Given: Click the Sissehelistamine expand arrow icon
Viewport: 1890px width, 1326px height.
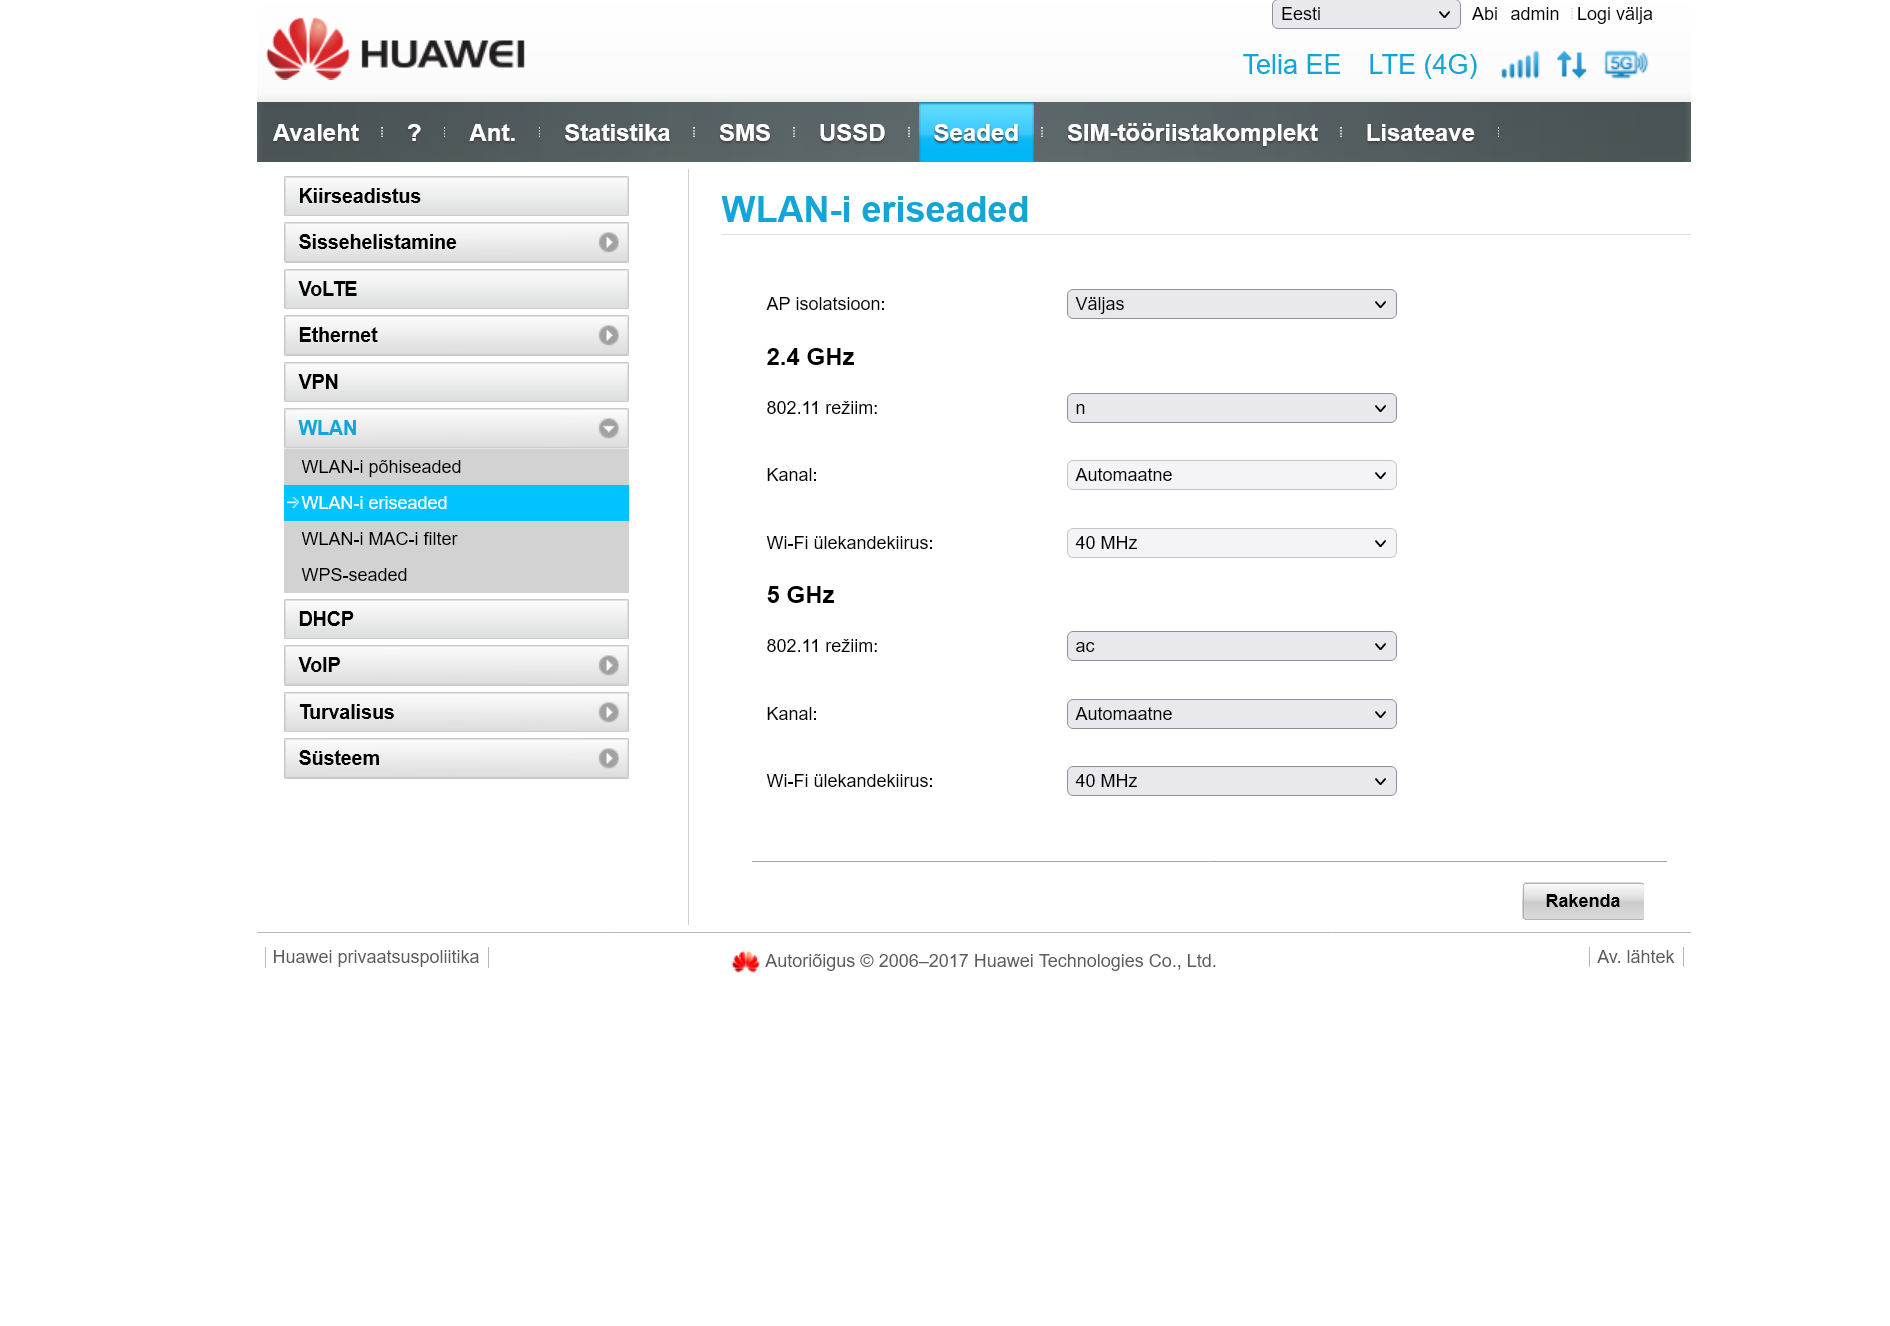Looking at the screenshot, I should [x=608, y=242].
